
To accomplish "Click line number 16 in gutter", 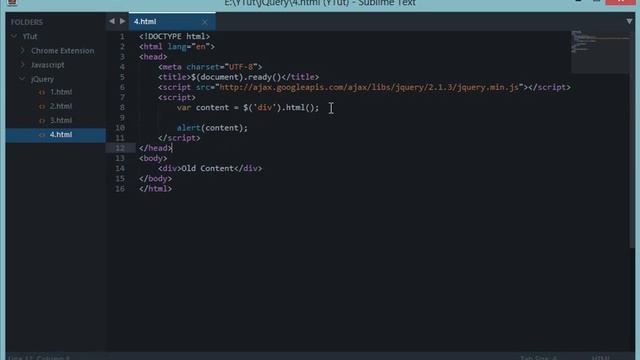I will [x=120, y=189].
